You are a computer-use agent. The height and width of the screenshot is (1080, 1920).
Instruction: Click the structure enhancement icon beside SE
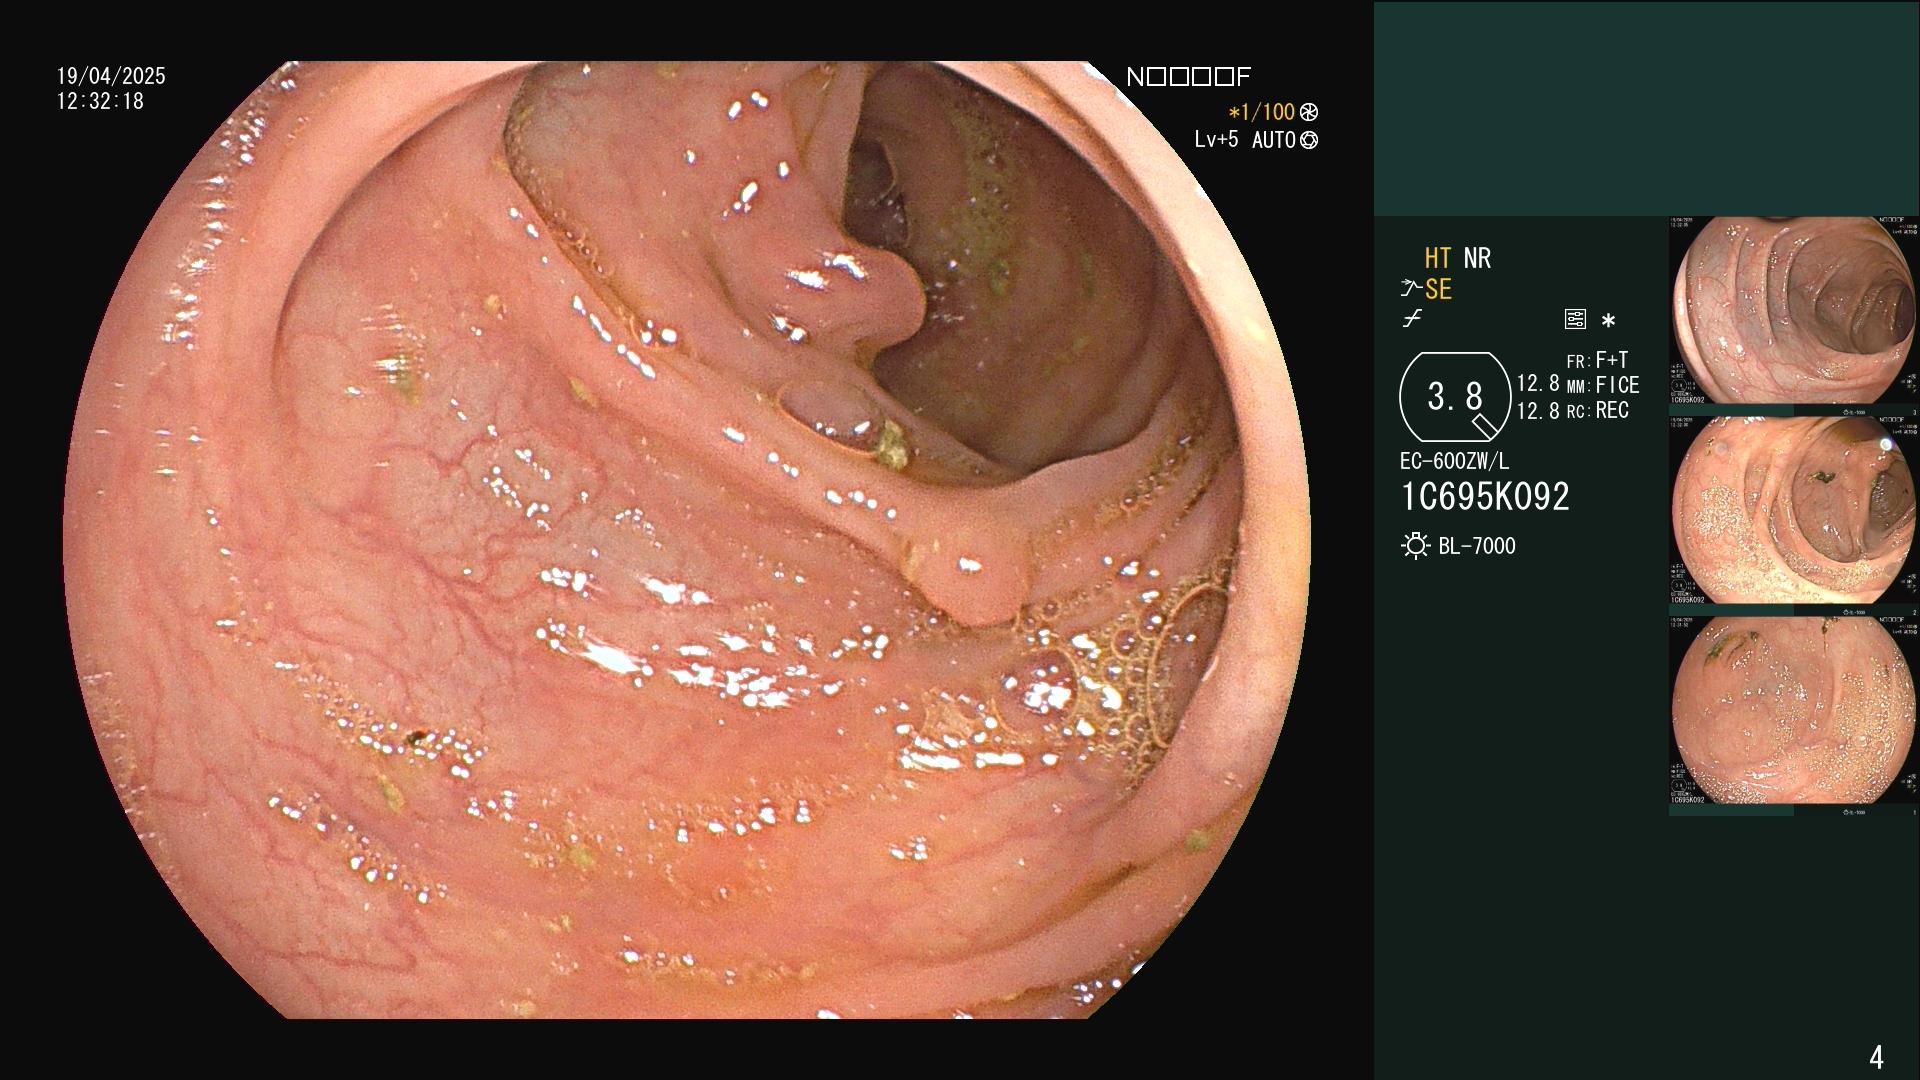click(1411, 289)
